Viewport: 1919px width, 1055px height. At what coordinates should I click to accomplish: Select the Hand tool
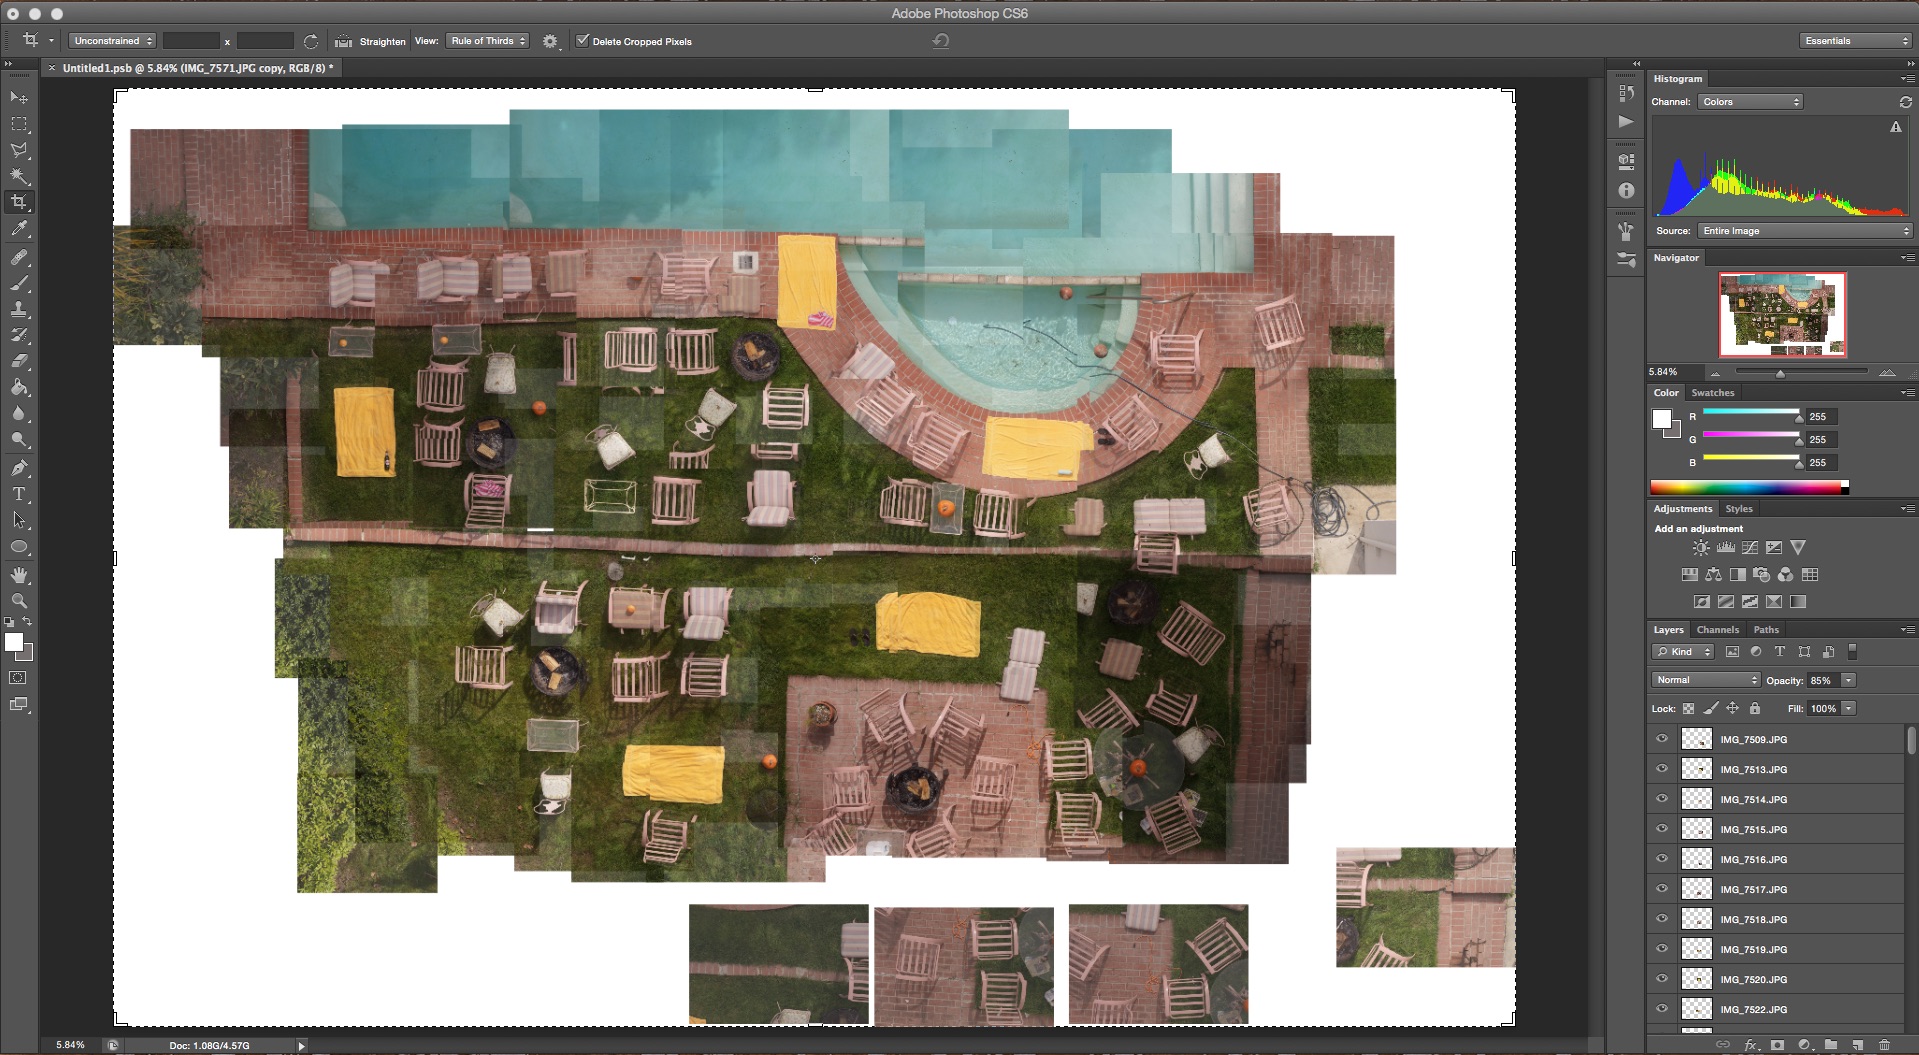tap(19, 575)
